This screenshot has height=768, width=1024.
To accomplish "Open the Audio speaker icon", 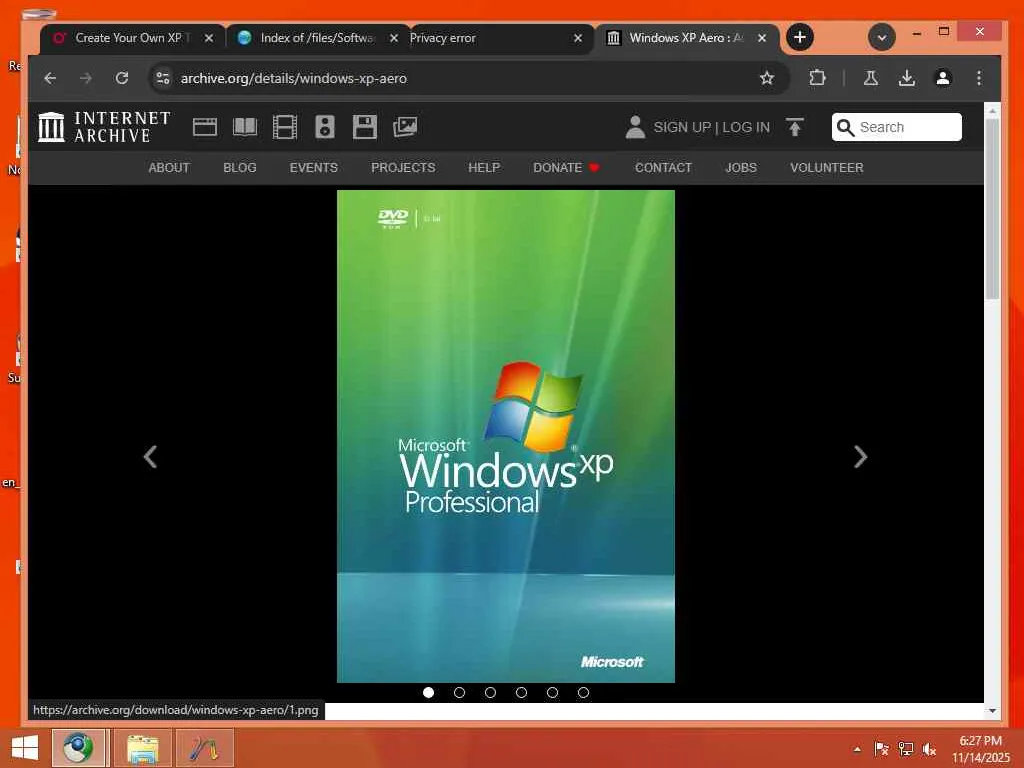I will [x=325, y=127].
